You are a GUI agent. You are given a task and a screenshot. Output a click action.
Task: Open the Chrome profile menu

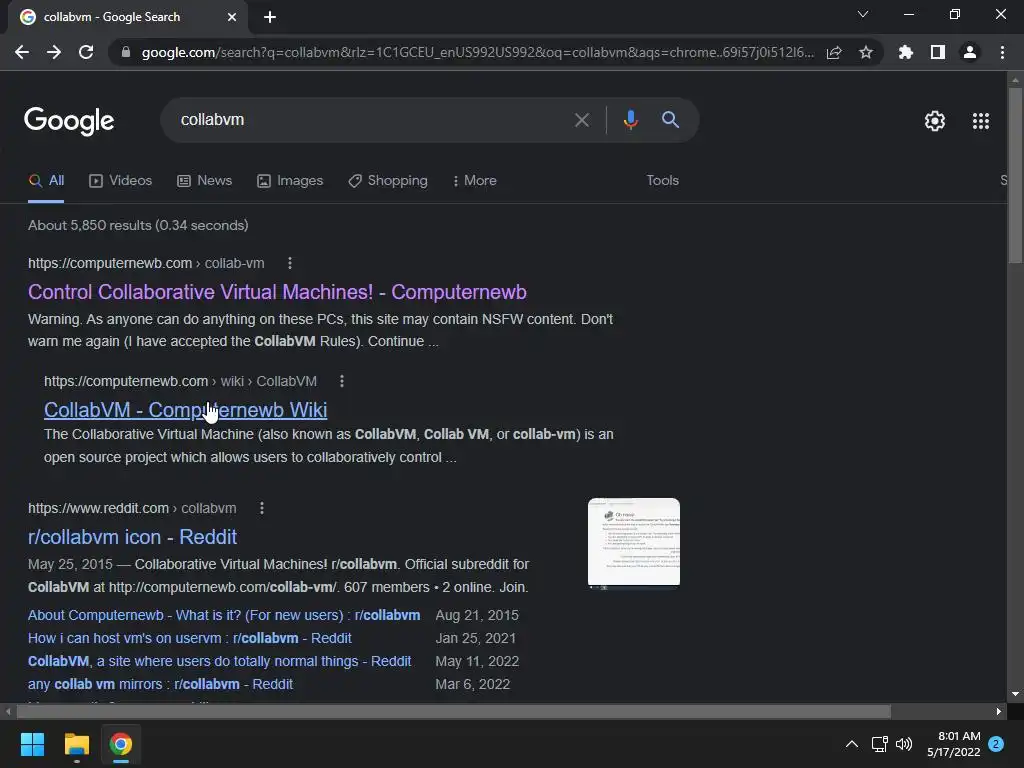(970, 52)
